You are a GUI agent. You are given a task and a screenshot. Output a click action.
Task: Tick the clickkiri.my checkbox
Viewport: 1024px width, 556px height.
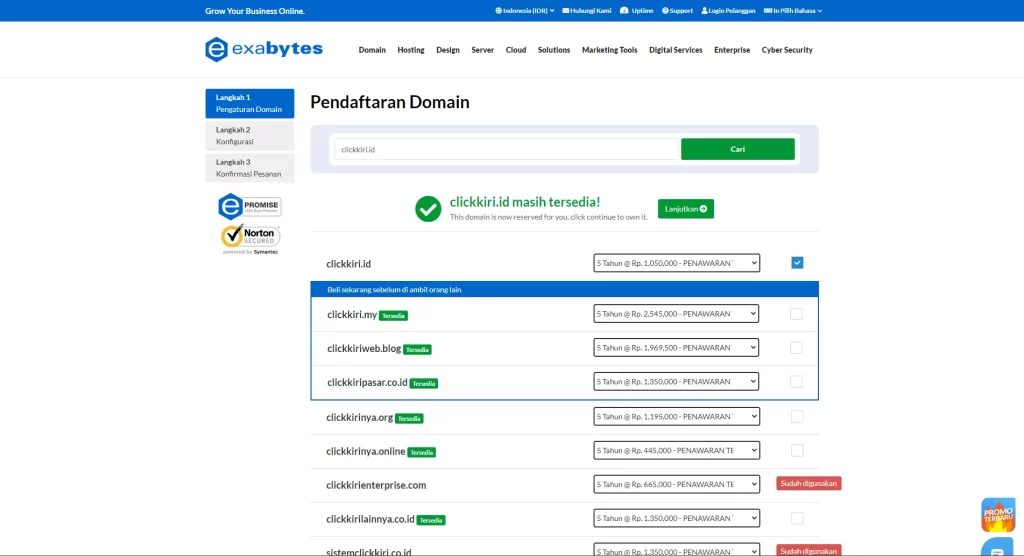pyautogui.click(x=796, y=314)
